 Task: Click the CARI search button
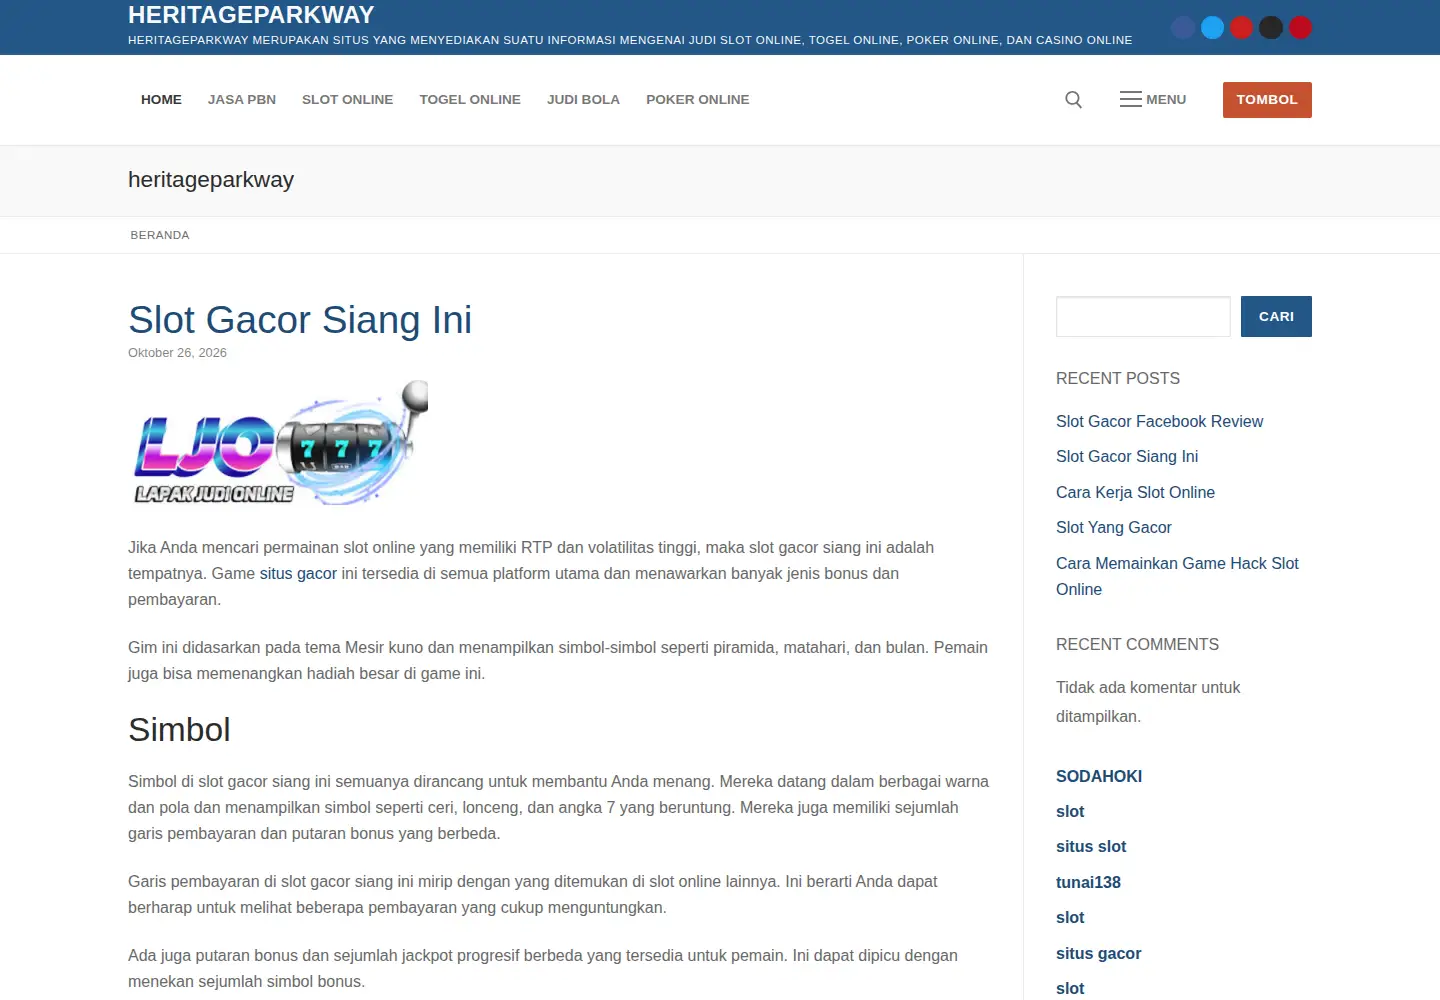pyautogui.click(x=1276, y=316)
